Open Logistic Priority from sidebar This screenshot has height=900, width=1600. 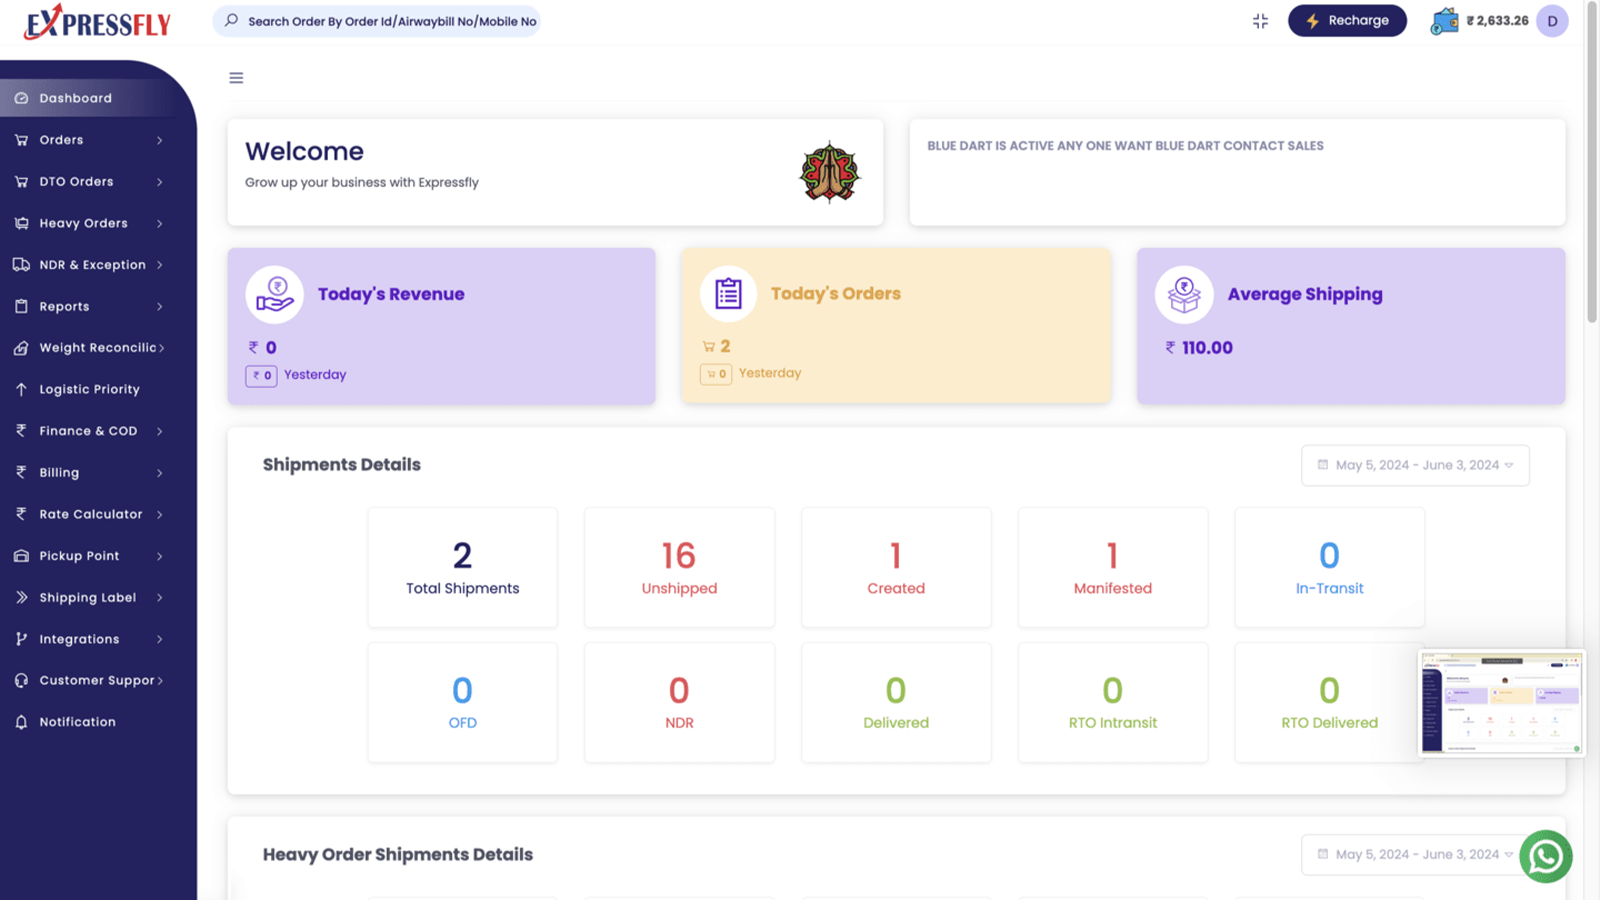click(89, 389)
